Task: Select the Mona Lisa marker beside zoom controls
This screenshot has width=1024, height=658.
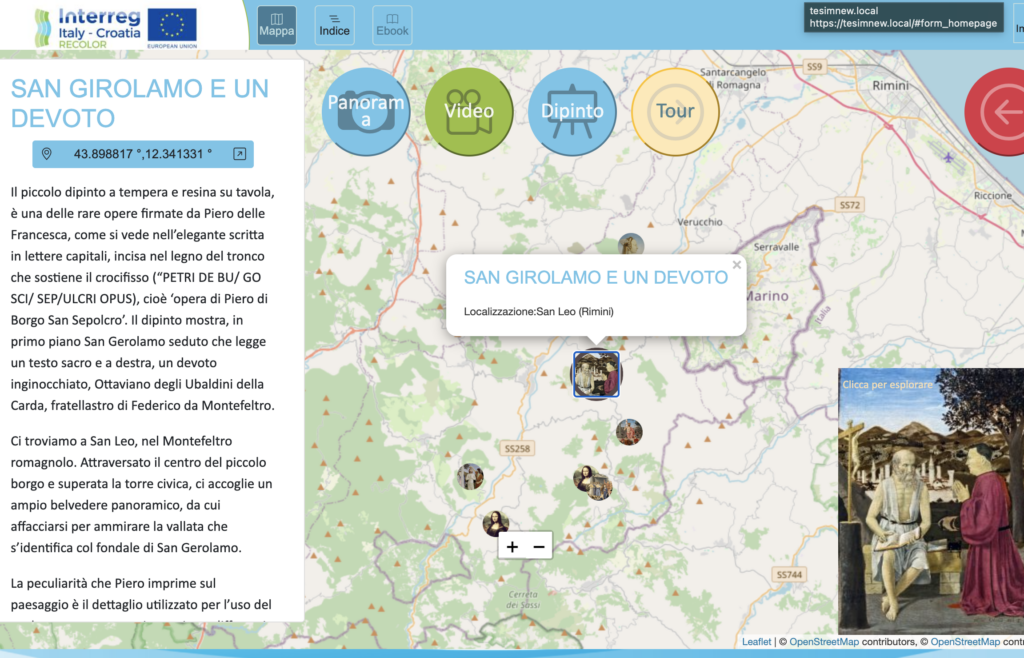Action: coord(495,524)
